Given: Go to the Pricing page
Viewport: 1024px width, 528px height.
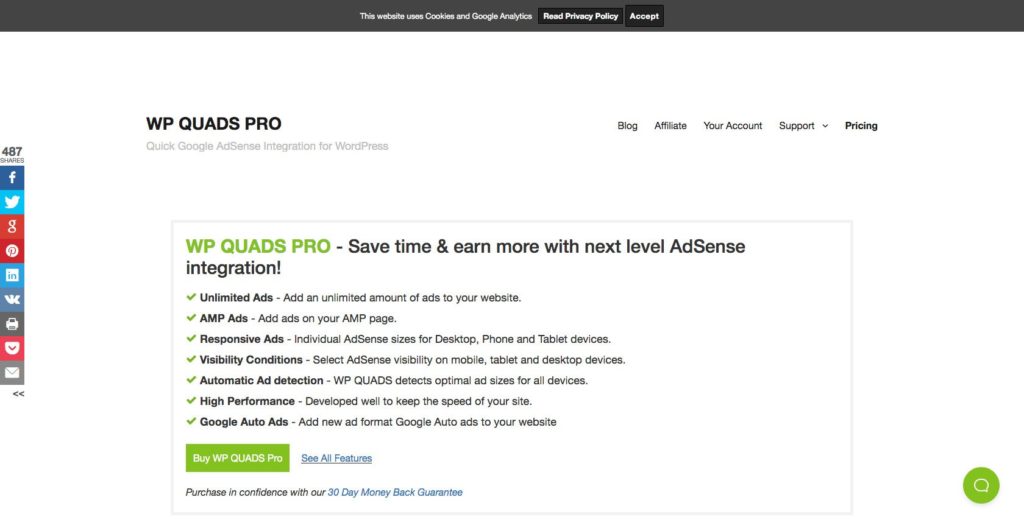Looking at the screenshot, I should pyautogui.click(x=861, y=125).
